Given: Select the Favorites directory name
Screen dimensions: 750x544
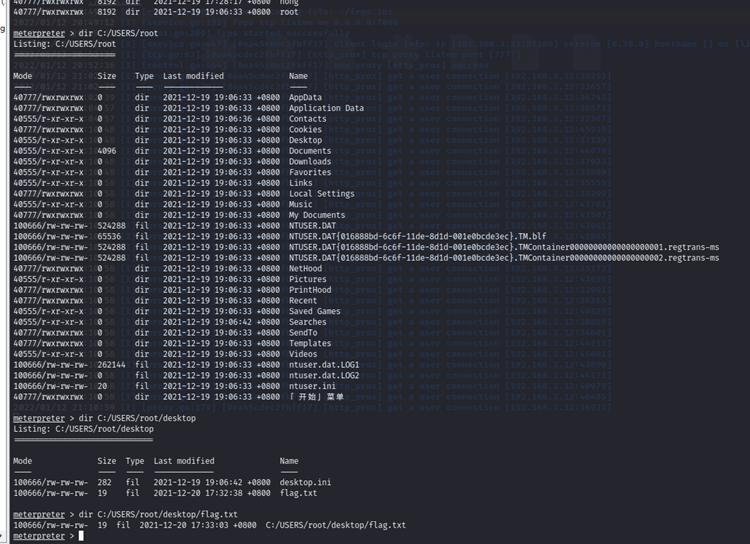Looking at the screenshot, I should (310, 172).
